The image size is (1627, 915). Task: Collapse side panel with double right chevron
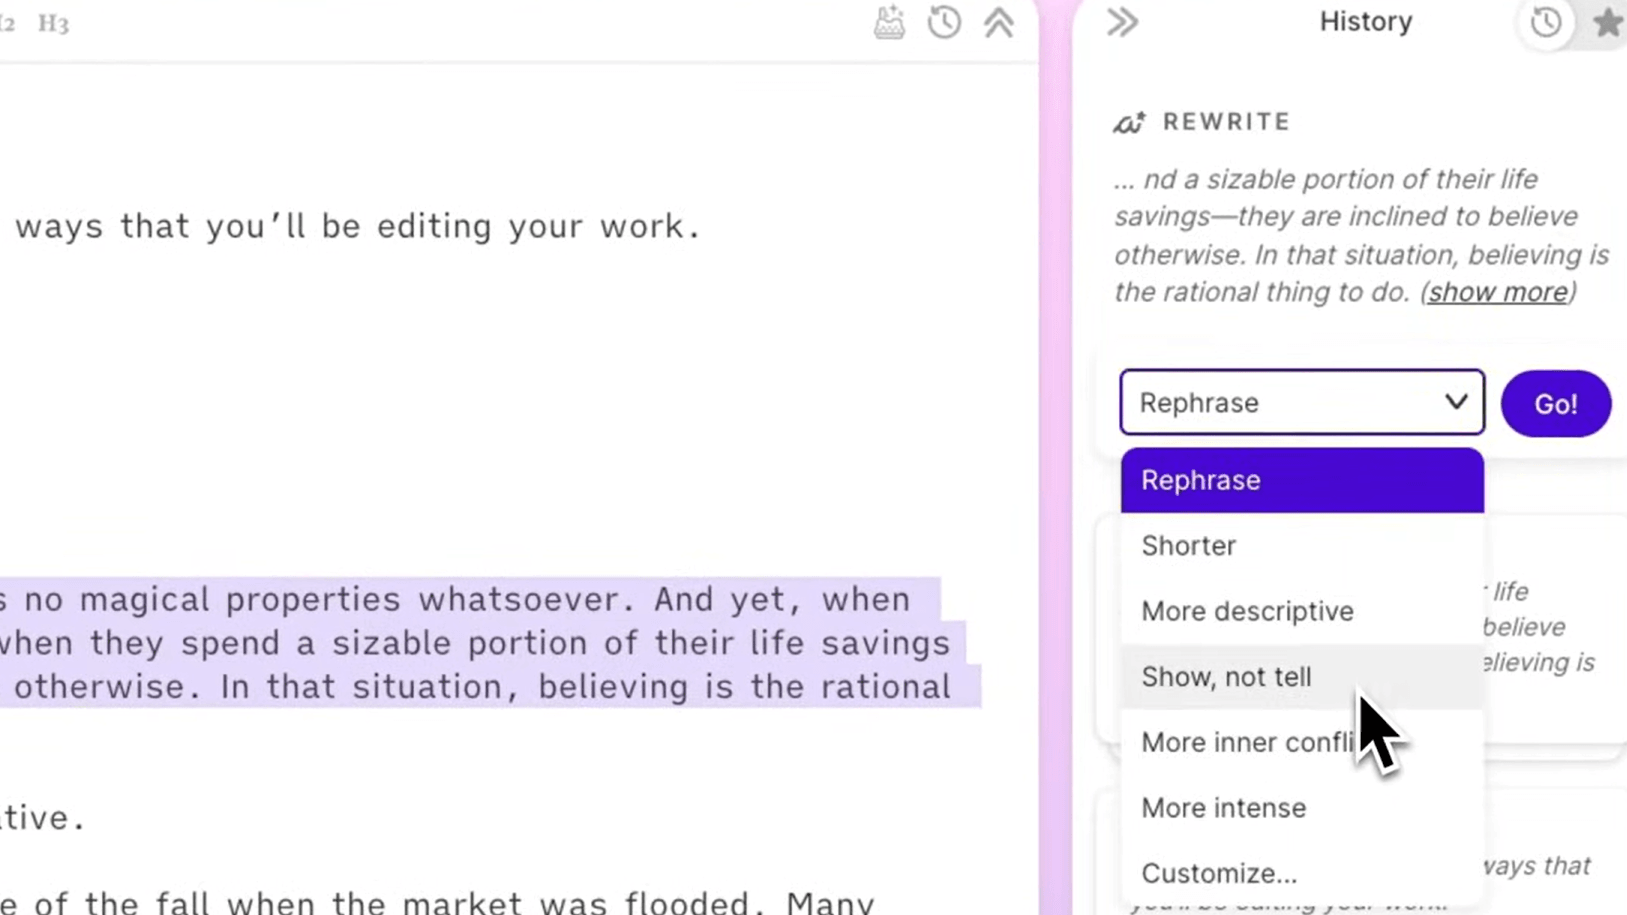click(1122, 22)
